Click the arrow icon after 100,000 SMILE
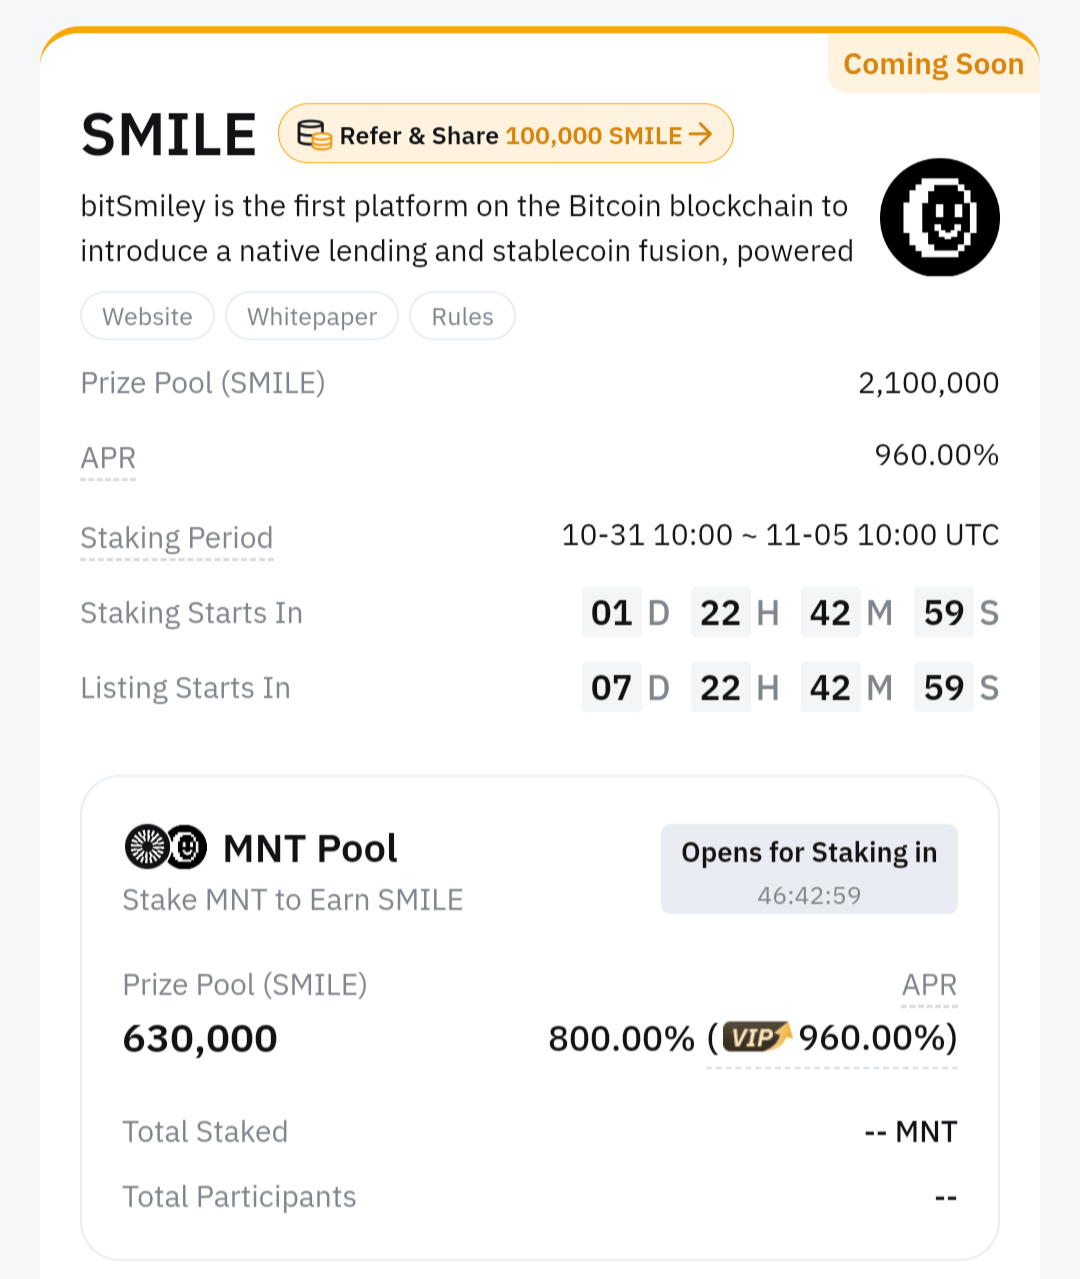Viewport: 1080px width, 1279px height. tap(701, 134)
